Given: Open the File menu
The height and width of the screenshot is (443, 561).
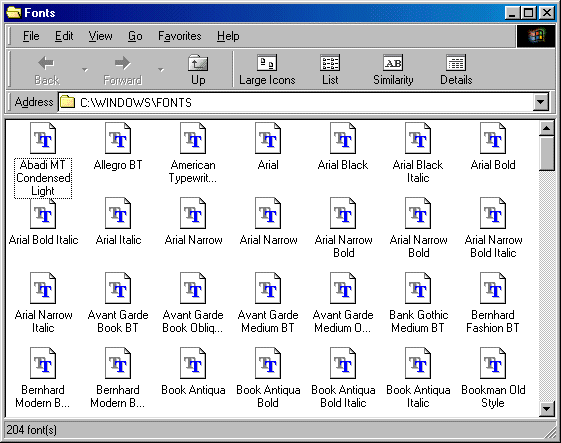Looking at the screenshot, I should (x=31, y=36).
